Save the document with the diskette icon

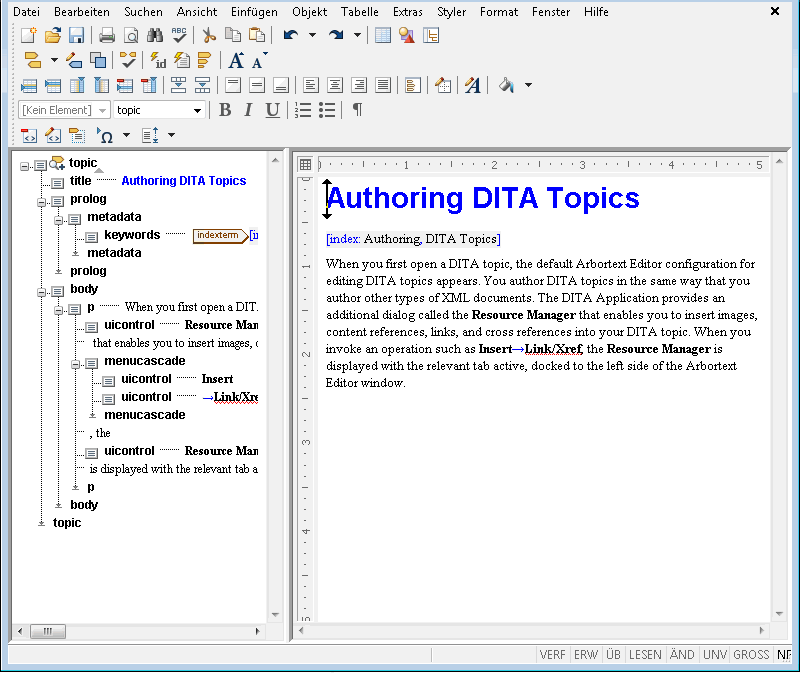point(77,35)
